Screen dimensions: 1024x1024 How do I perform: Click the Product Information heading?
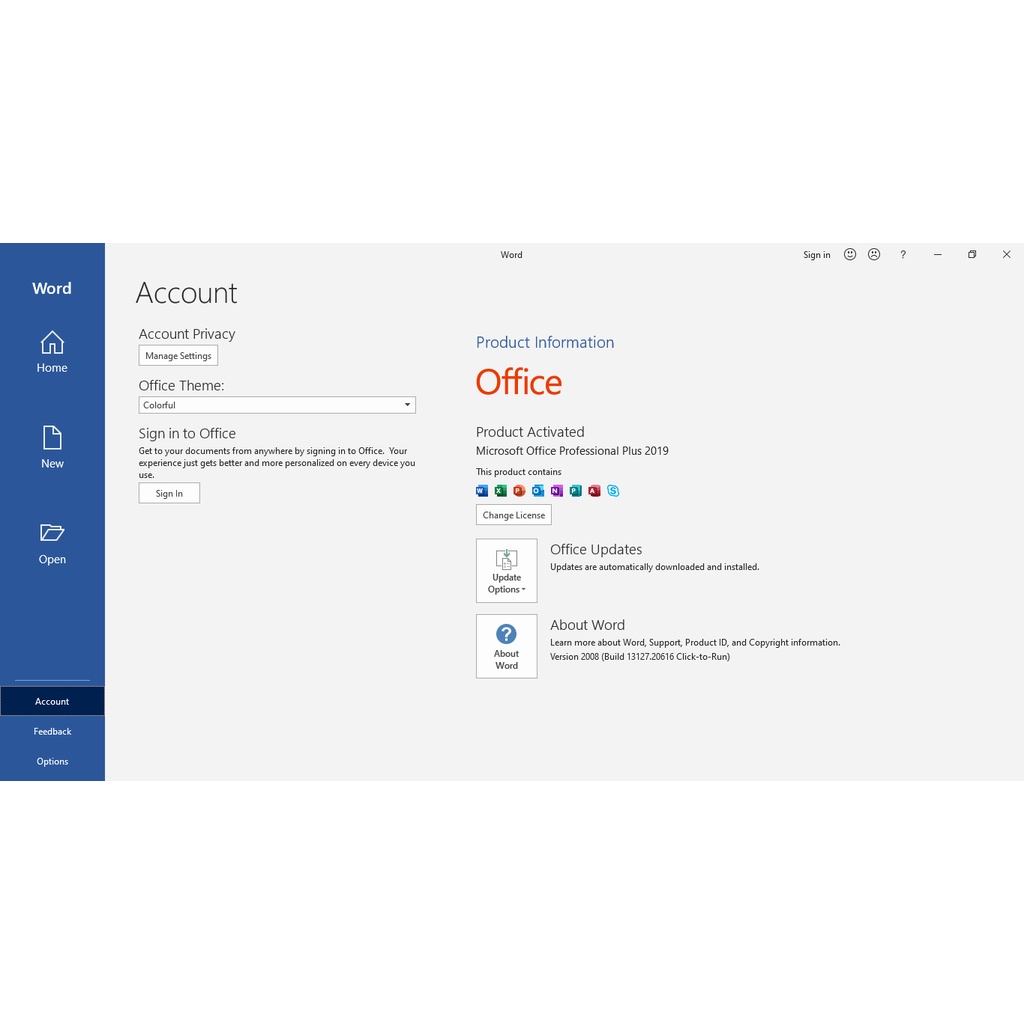click(545, 342)
